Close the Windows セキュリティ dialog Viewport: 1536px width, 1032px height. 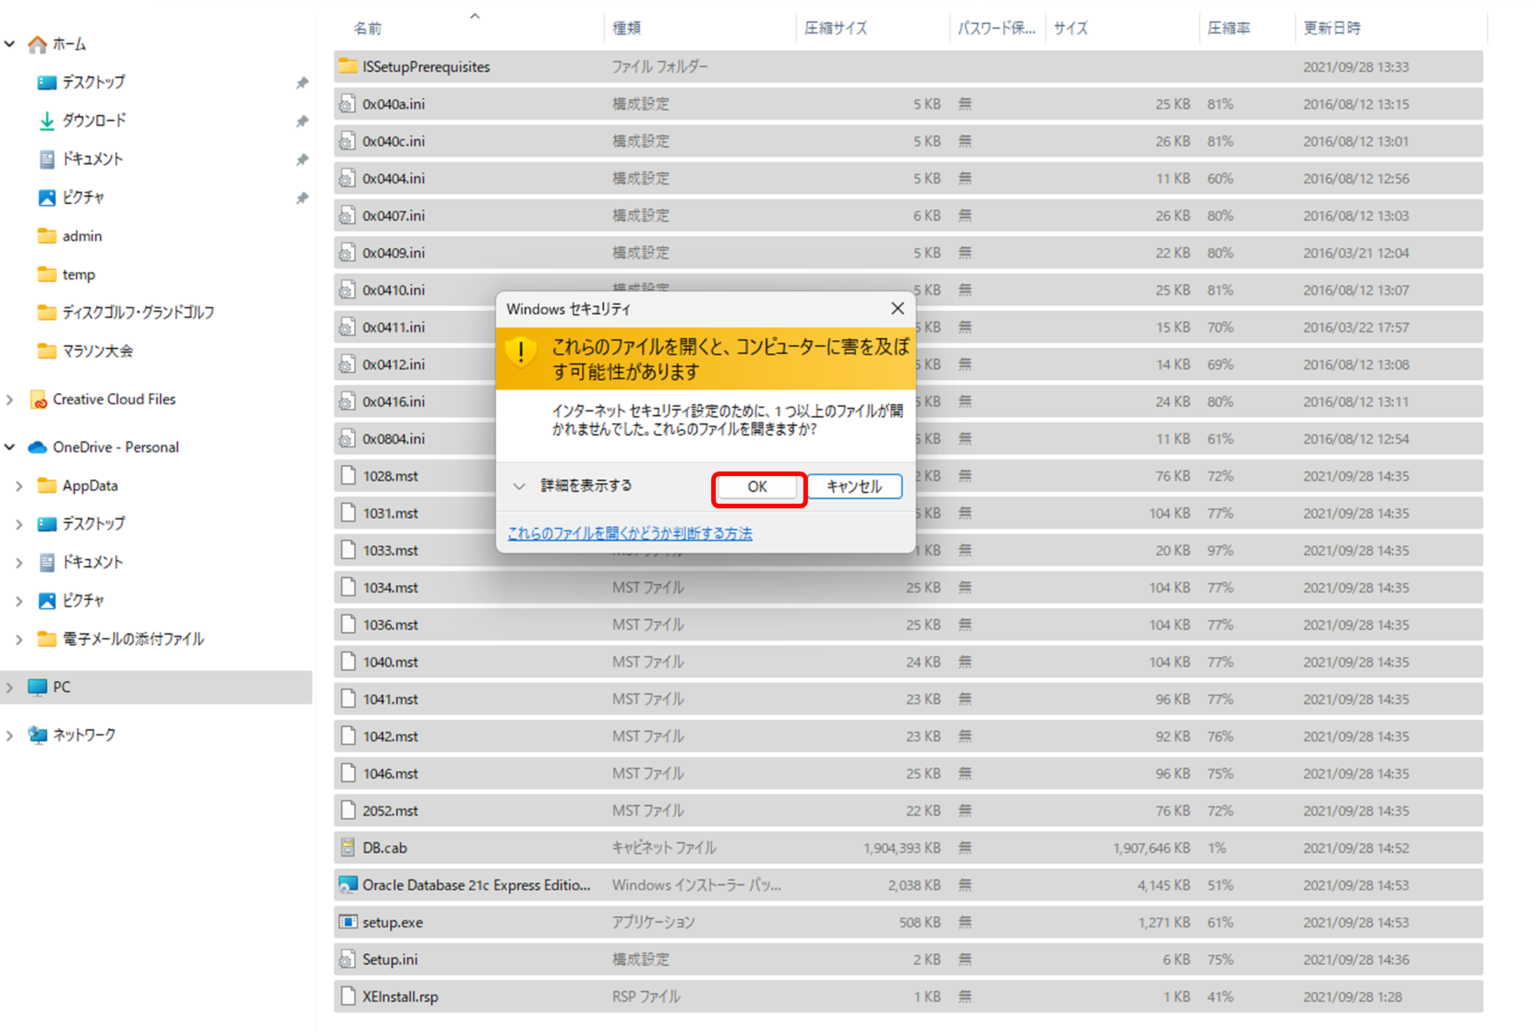click(897, 309)
